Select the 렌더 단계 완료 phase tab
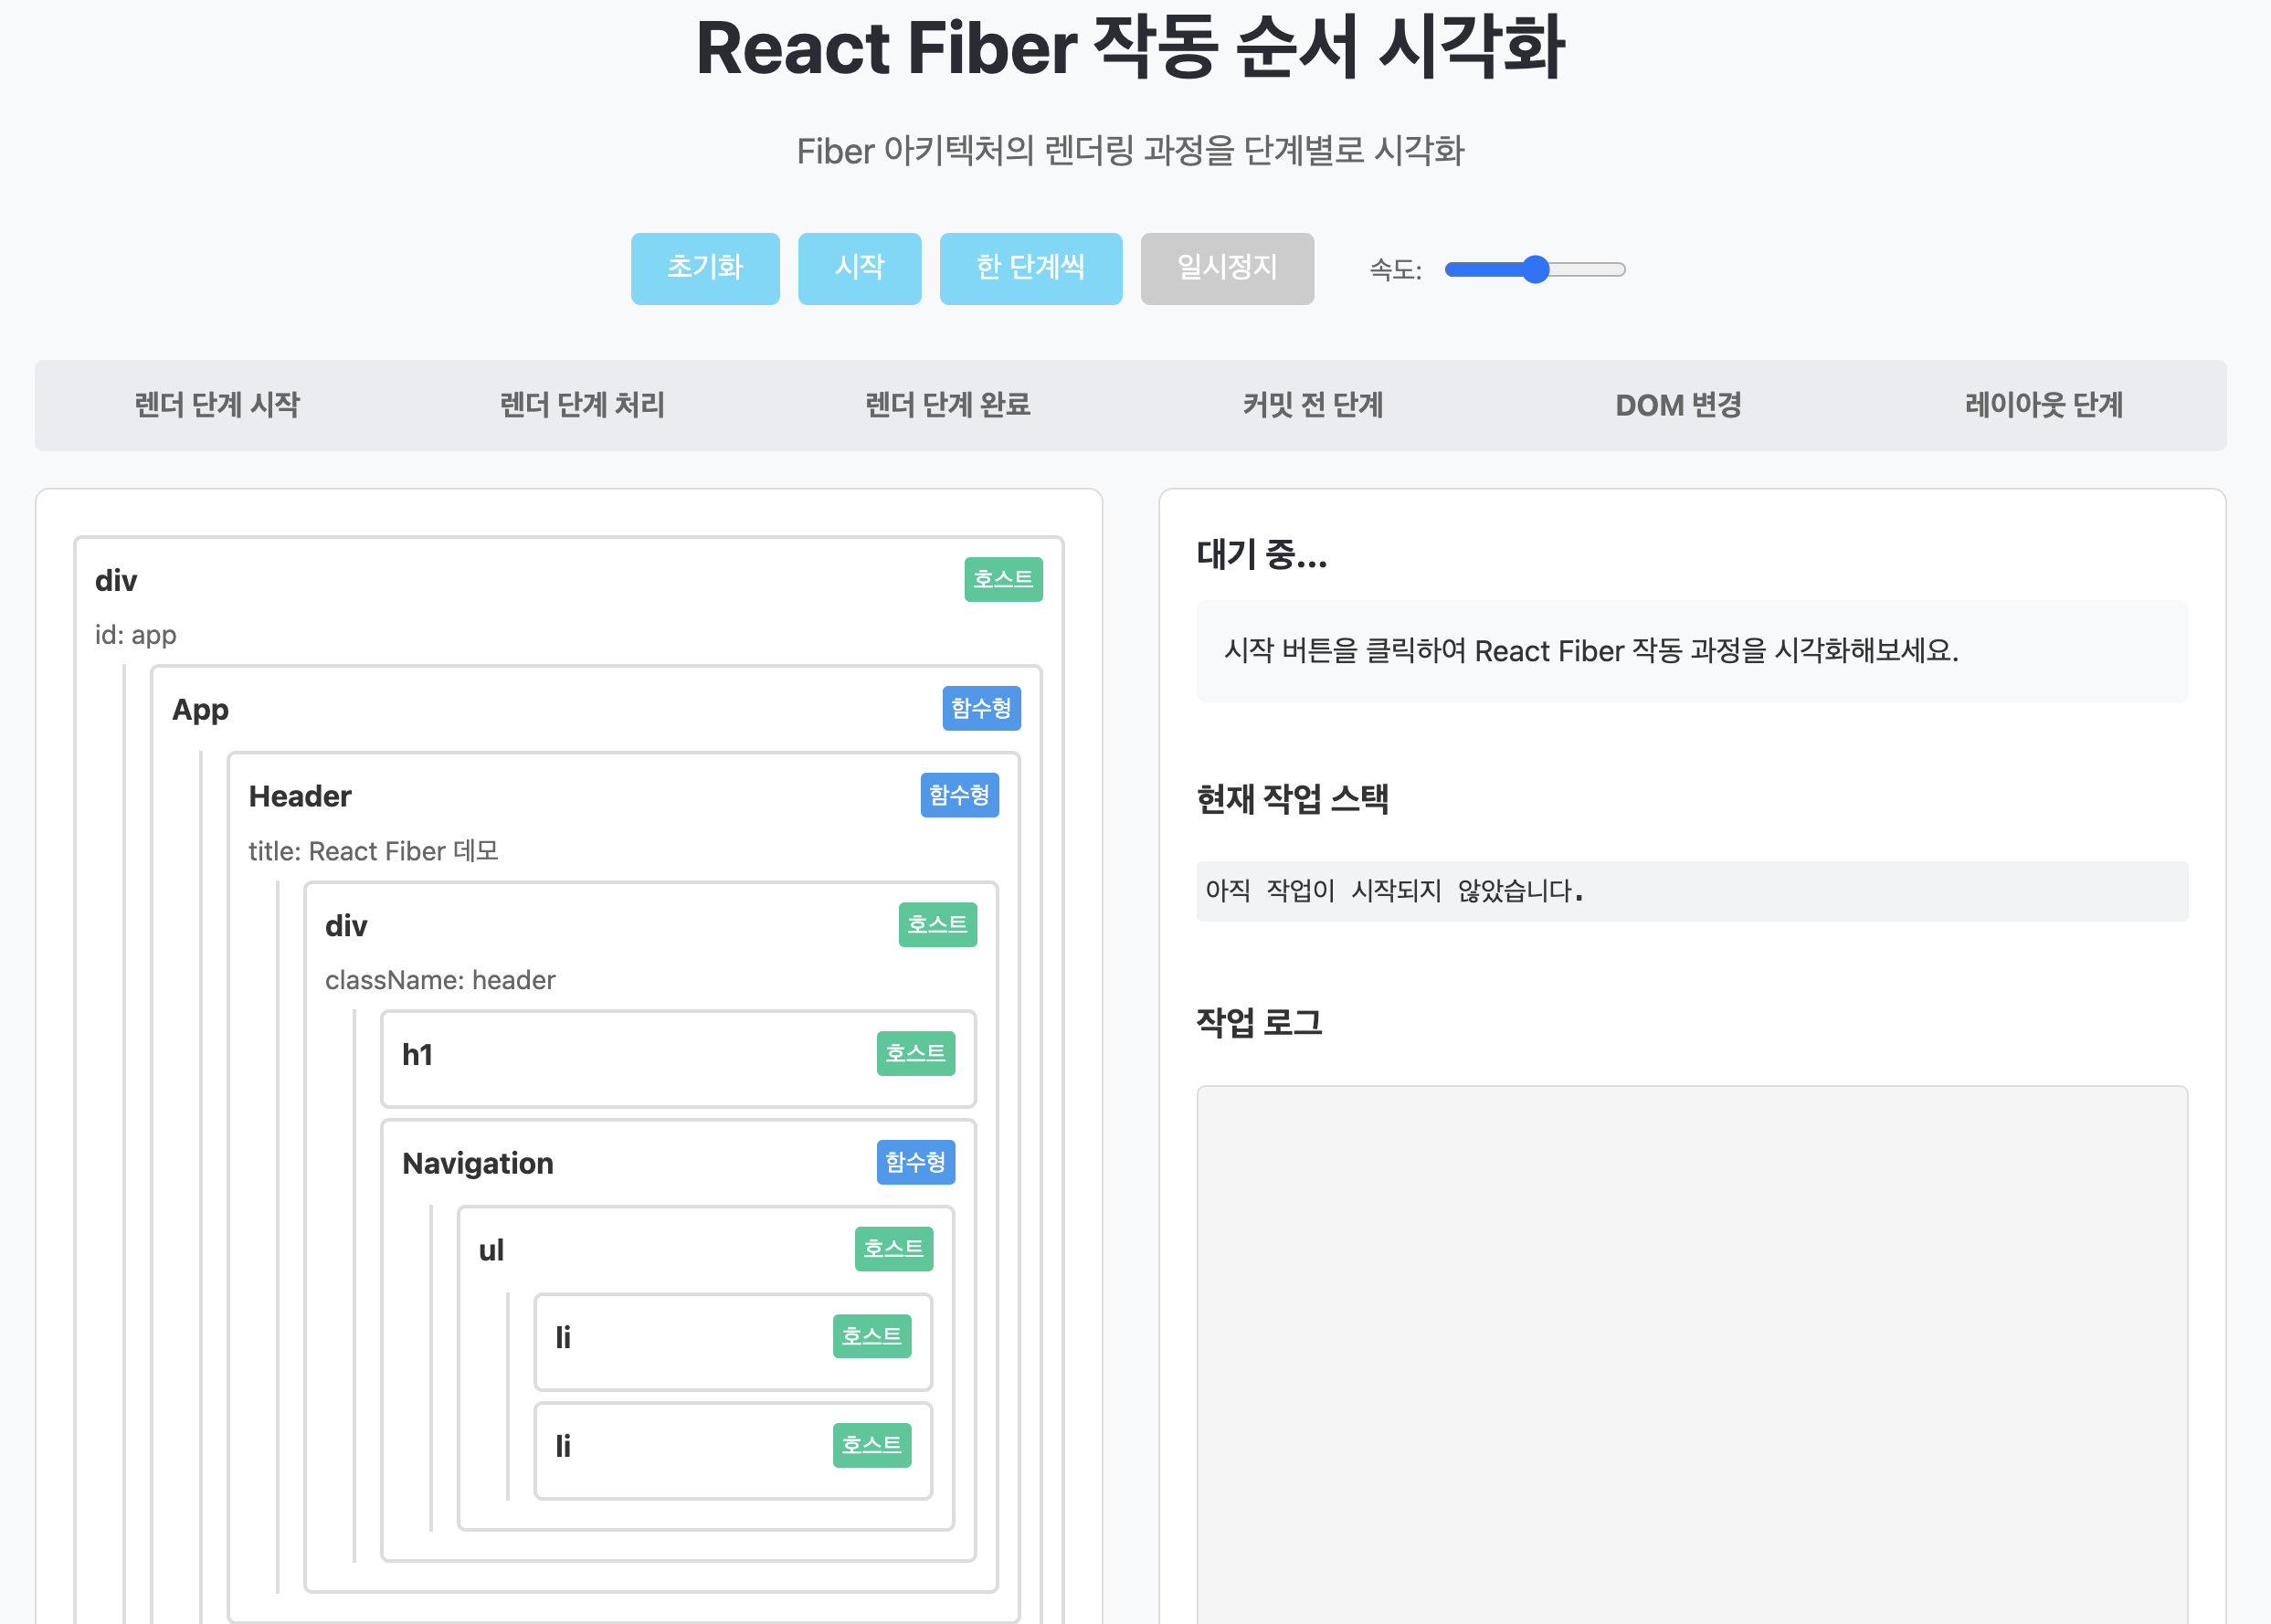Screen dimensions: 2271x1624 point(947,405)
